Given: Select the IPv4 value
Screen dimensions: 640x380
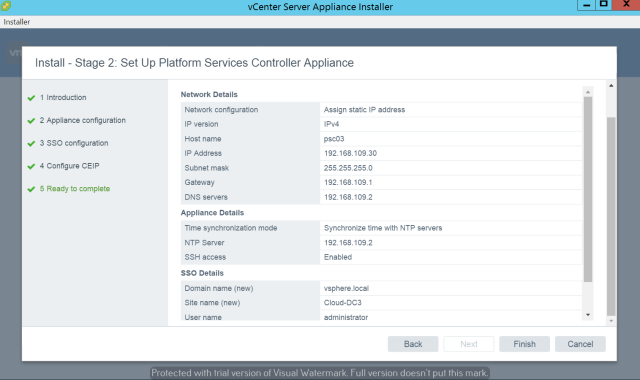Looking at the screenshot, I should coord(331,124).
